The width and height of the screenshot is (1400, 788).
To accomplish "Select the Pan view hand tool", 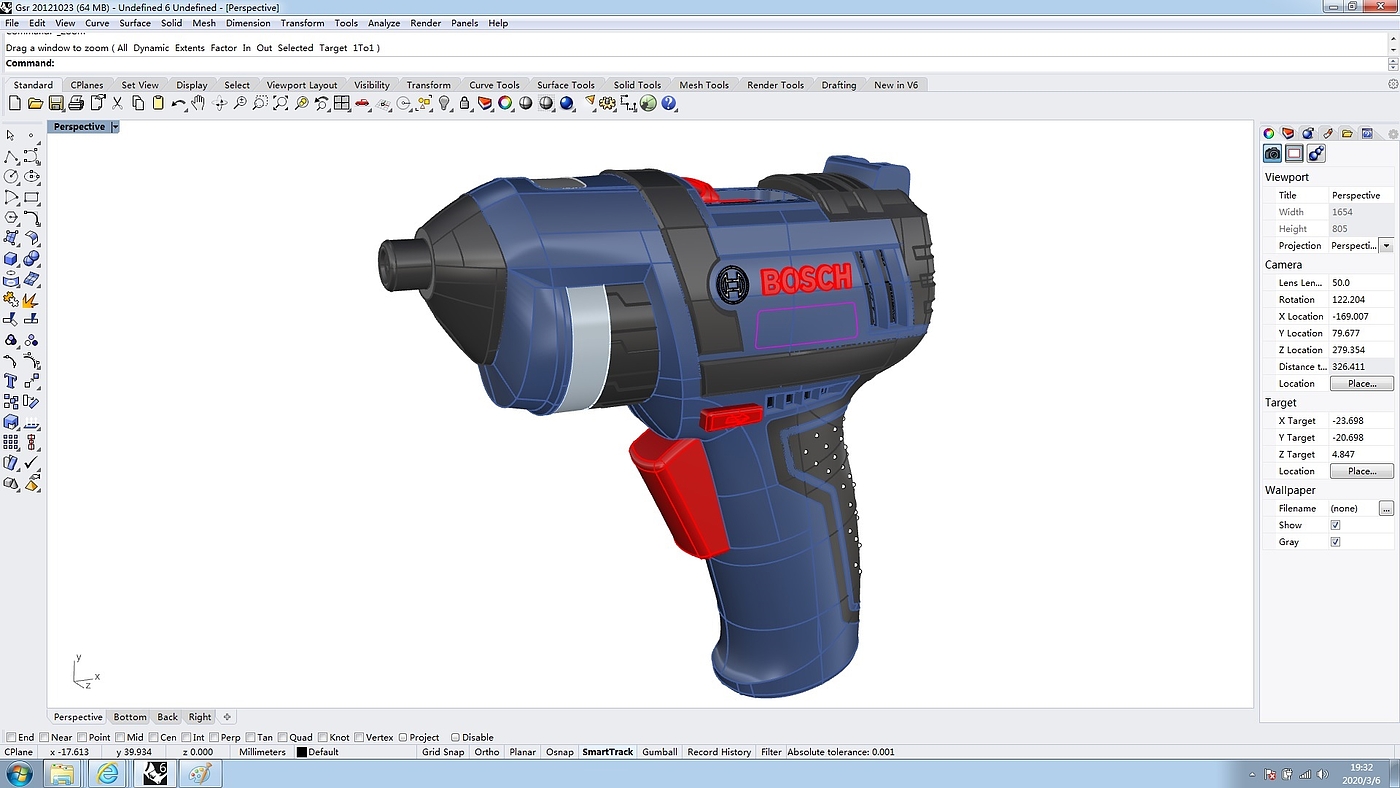I will coord(198,103).
